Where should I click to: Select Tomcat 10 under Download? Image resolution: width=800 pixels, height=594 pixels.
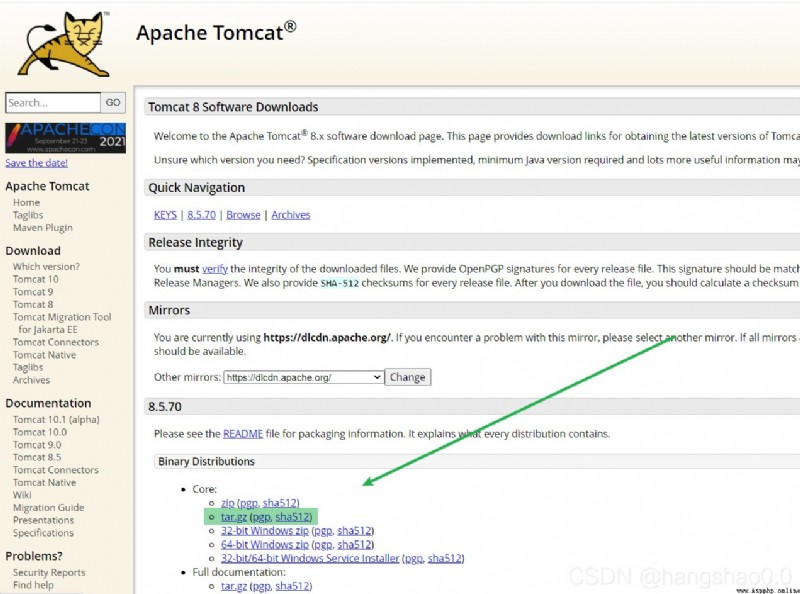coord(36,279)
